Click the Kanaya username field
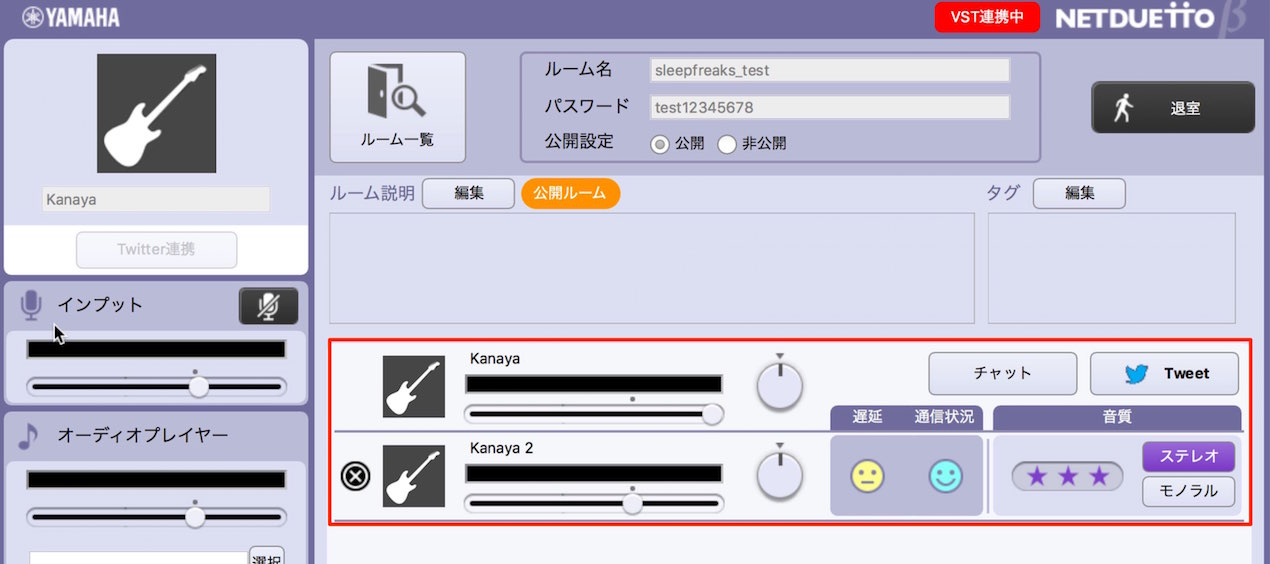1270x564 pixels. click(156, 199)
